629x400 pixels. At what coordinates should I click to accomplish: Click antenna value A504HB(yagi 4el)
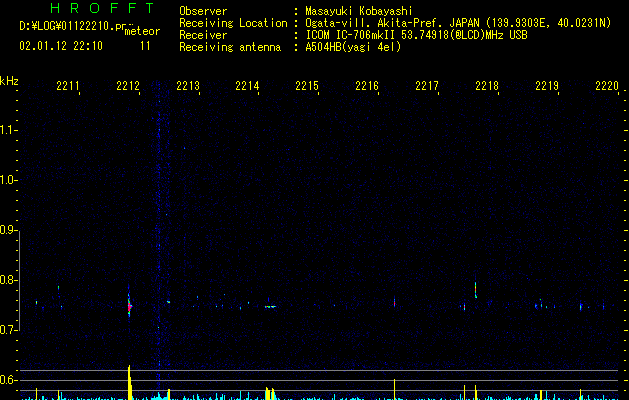[353, 47]
